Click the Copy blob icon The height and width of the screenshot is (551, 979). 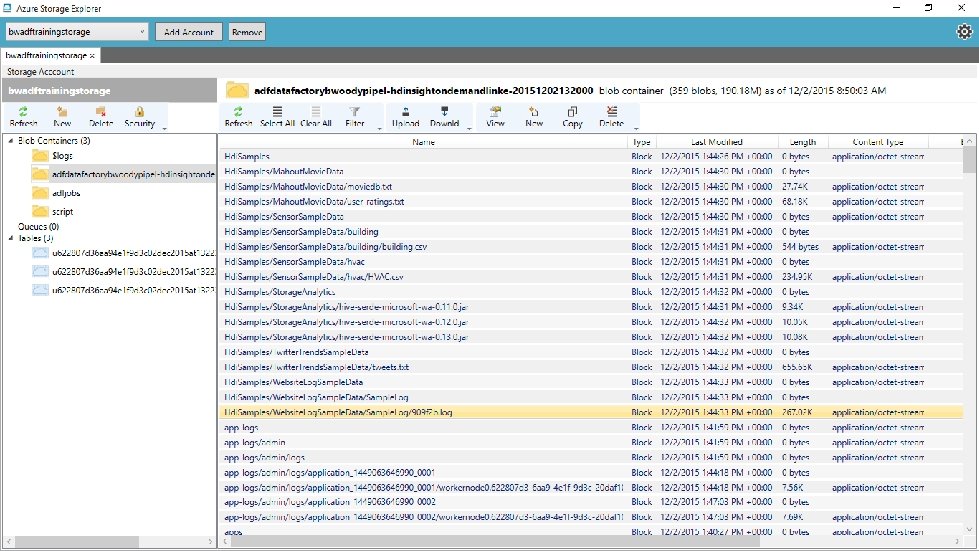point(572,117)
